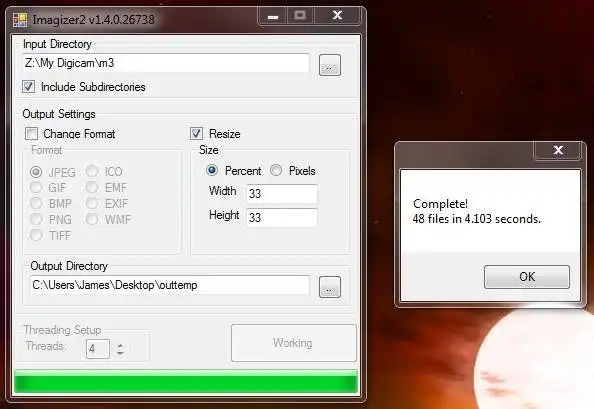Image resolution: width=594 pixels, height=409 pixels.
Task: Select the Percent size option
Action: pos(212,170)
